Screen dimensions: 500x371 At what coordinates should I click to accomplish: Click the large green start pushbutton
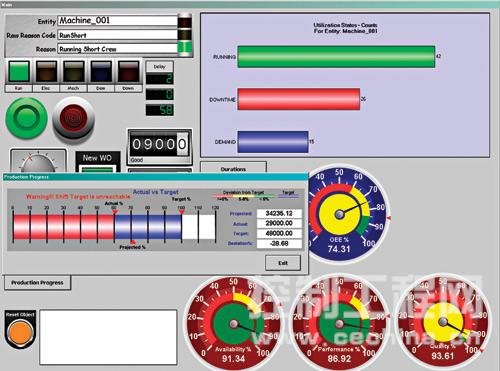26,118
